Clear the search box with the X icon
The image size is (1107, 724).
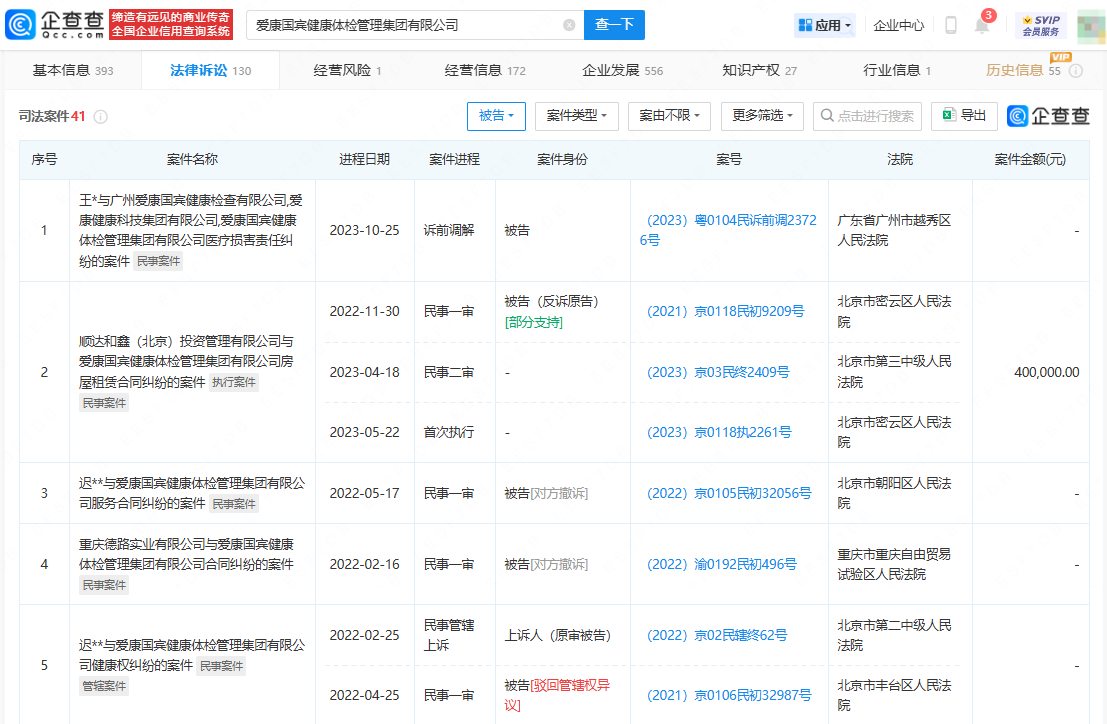coord(569,25)
